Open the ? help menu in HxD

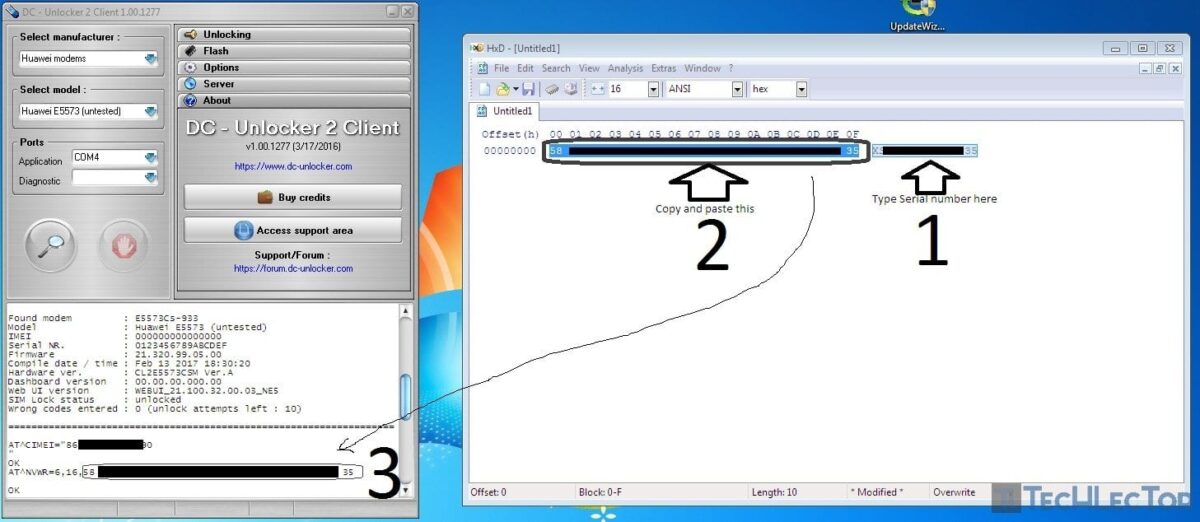click(731, 68)
